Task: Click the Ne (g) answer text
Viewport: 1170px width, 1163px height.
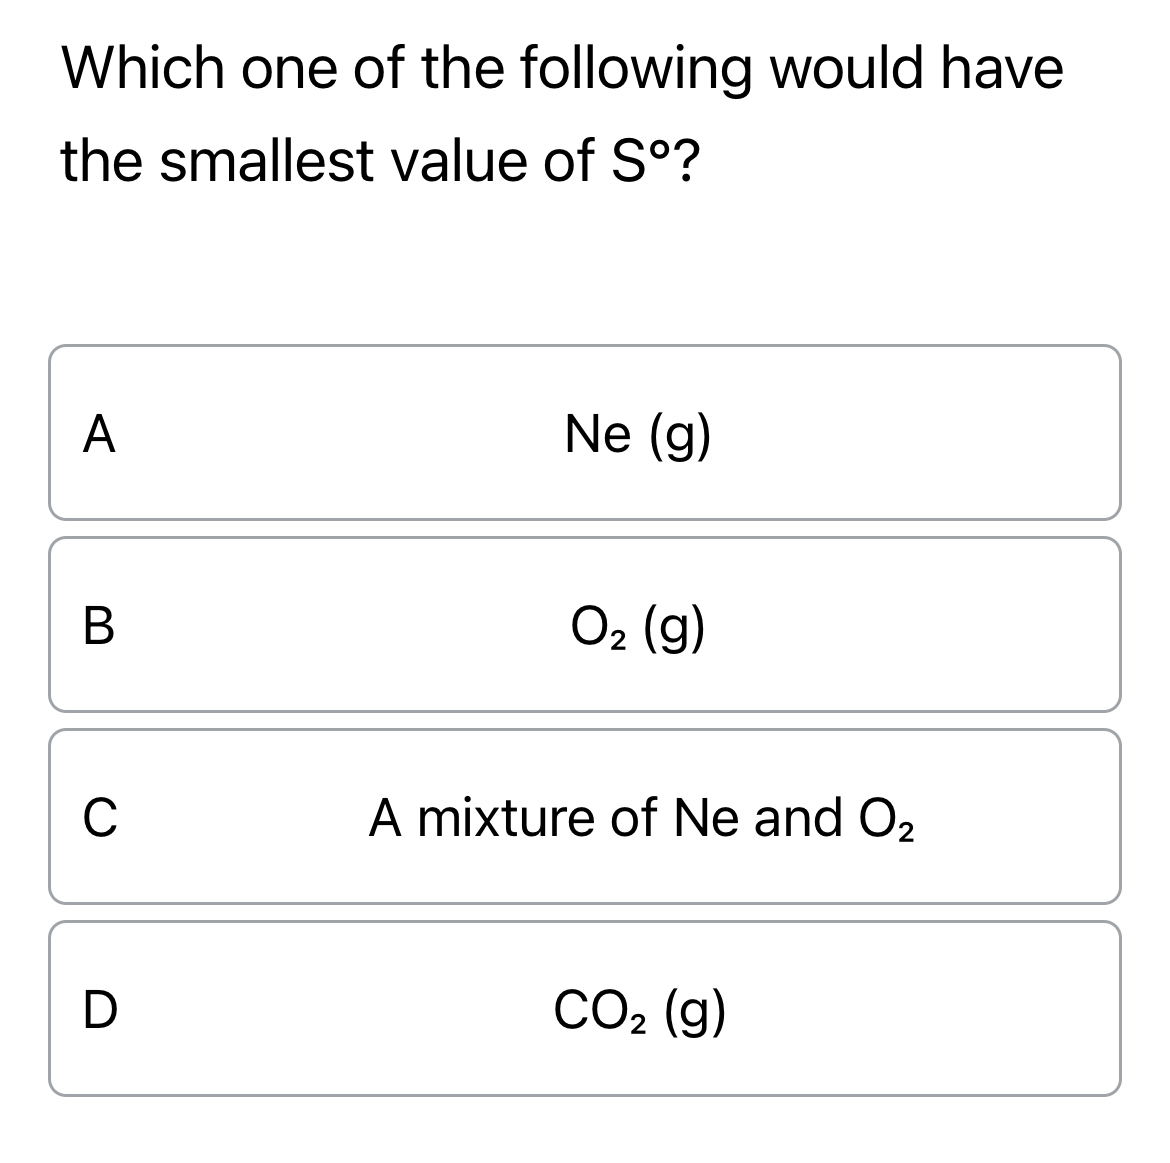Action: [638, 432]
